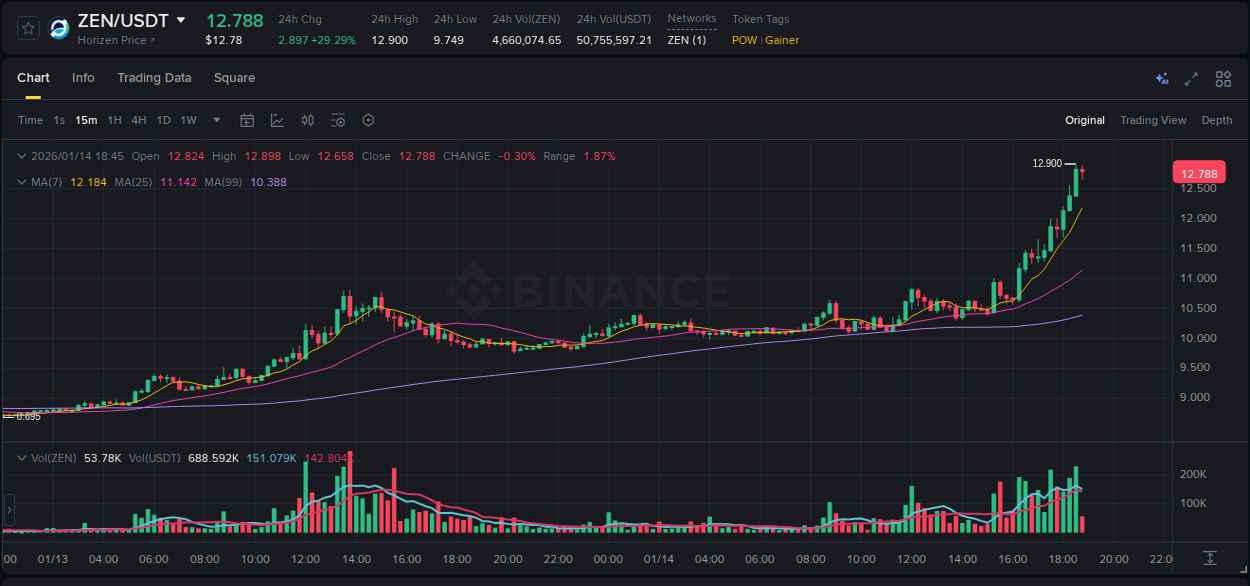Click the Horizen coin logo
The image size is (1250, 586).
(x=58, y=28)
